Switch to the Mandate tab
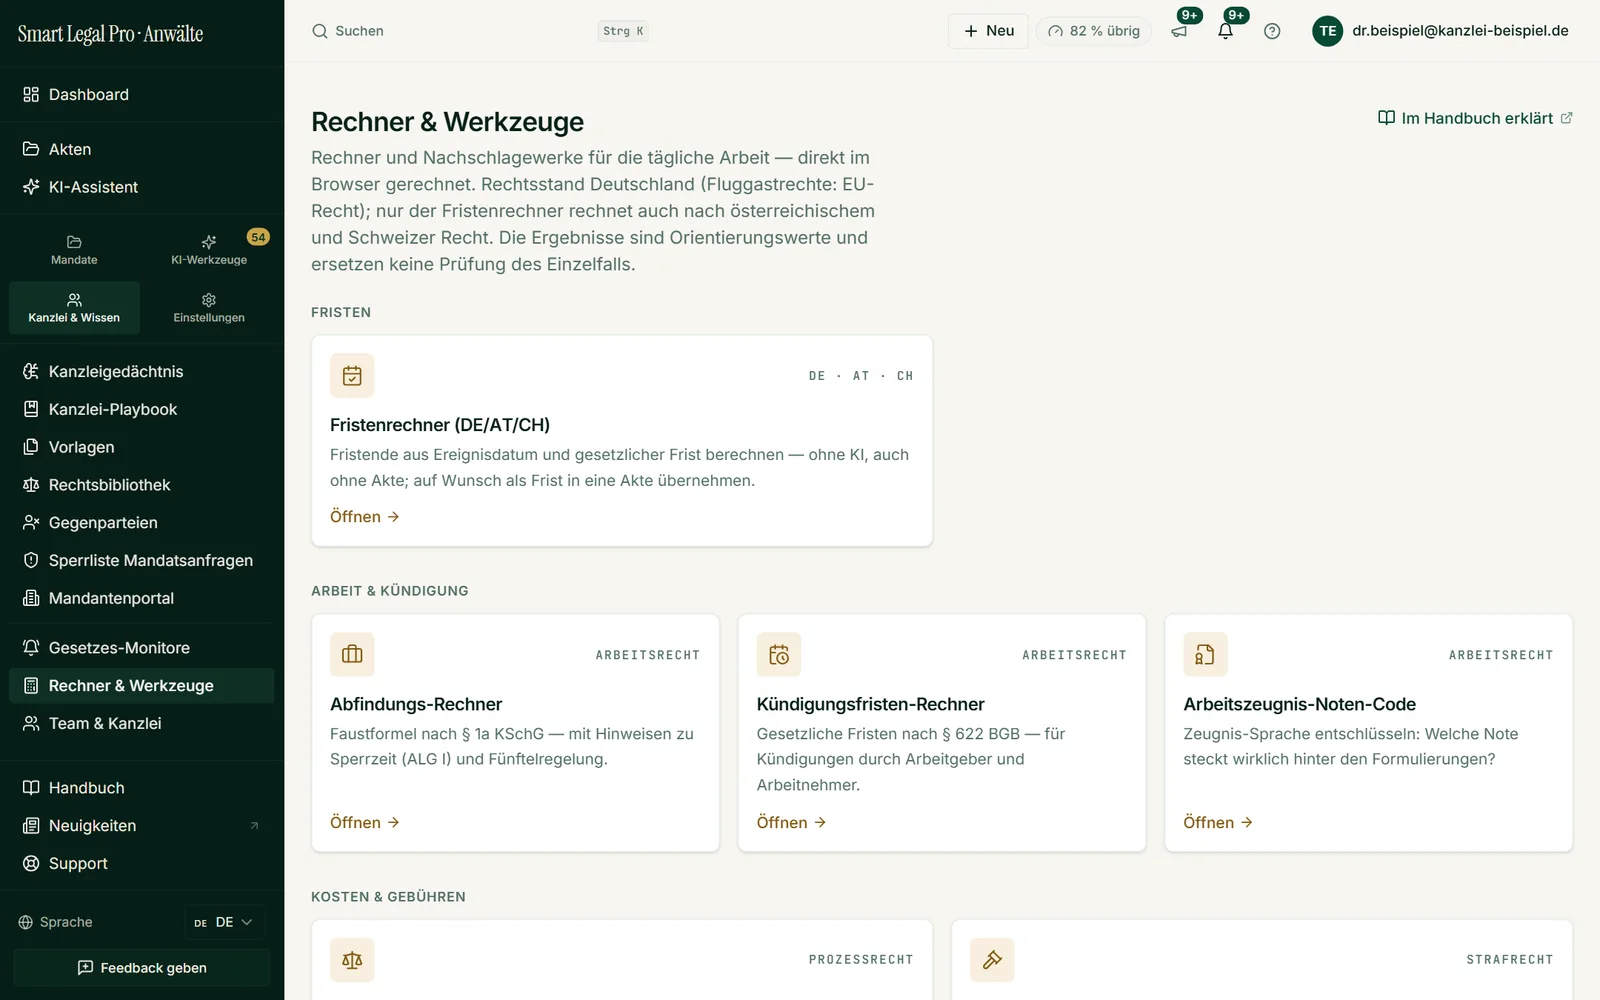Image resolution: width=1600 pixels, height=1000 pixels. [x=74, y=250]
